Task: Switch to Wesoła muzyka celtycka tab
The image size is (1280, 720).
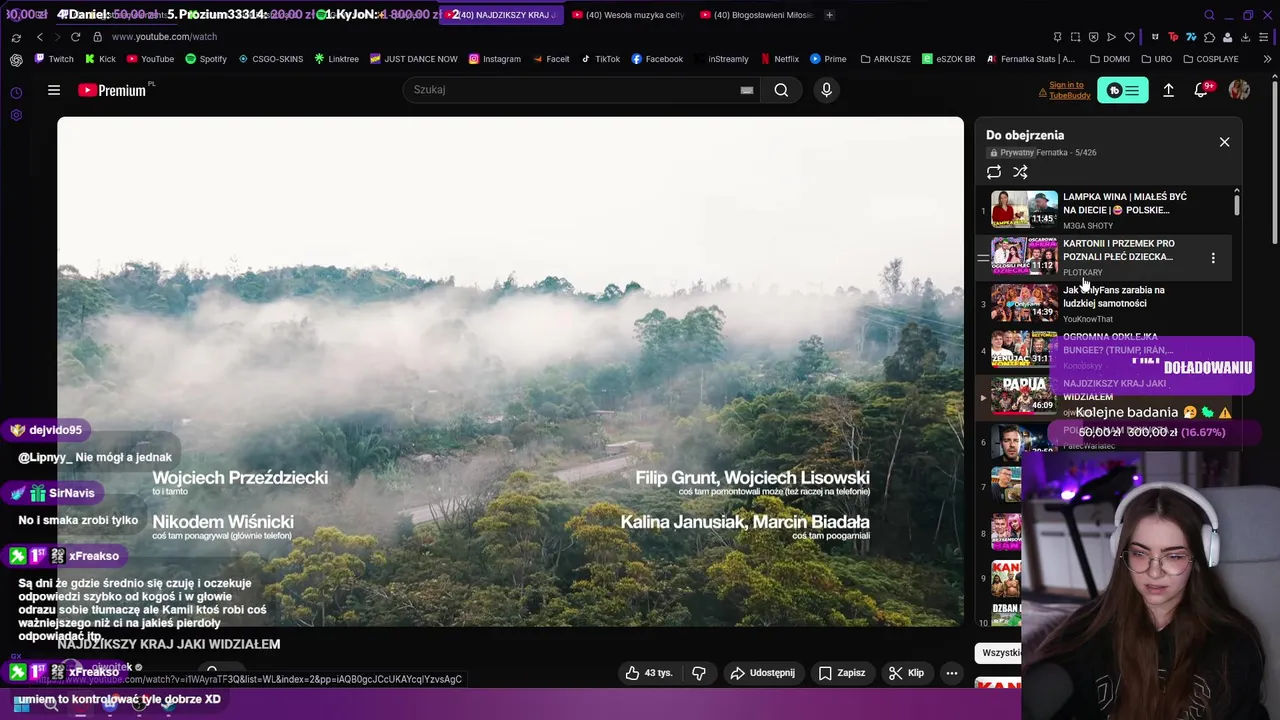Action: (x=628, y=15)
